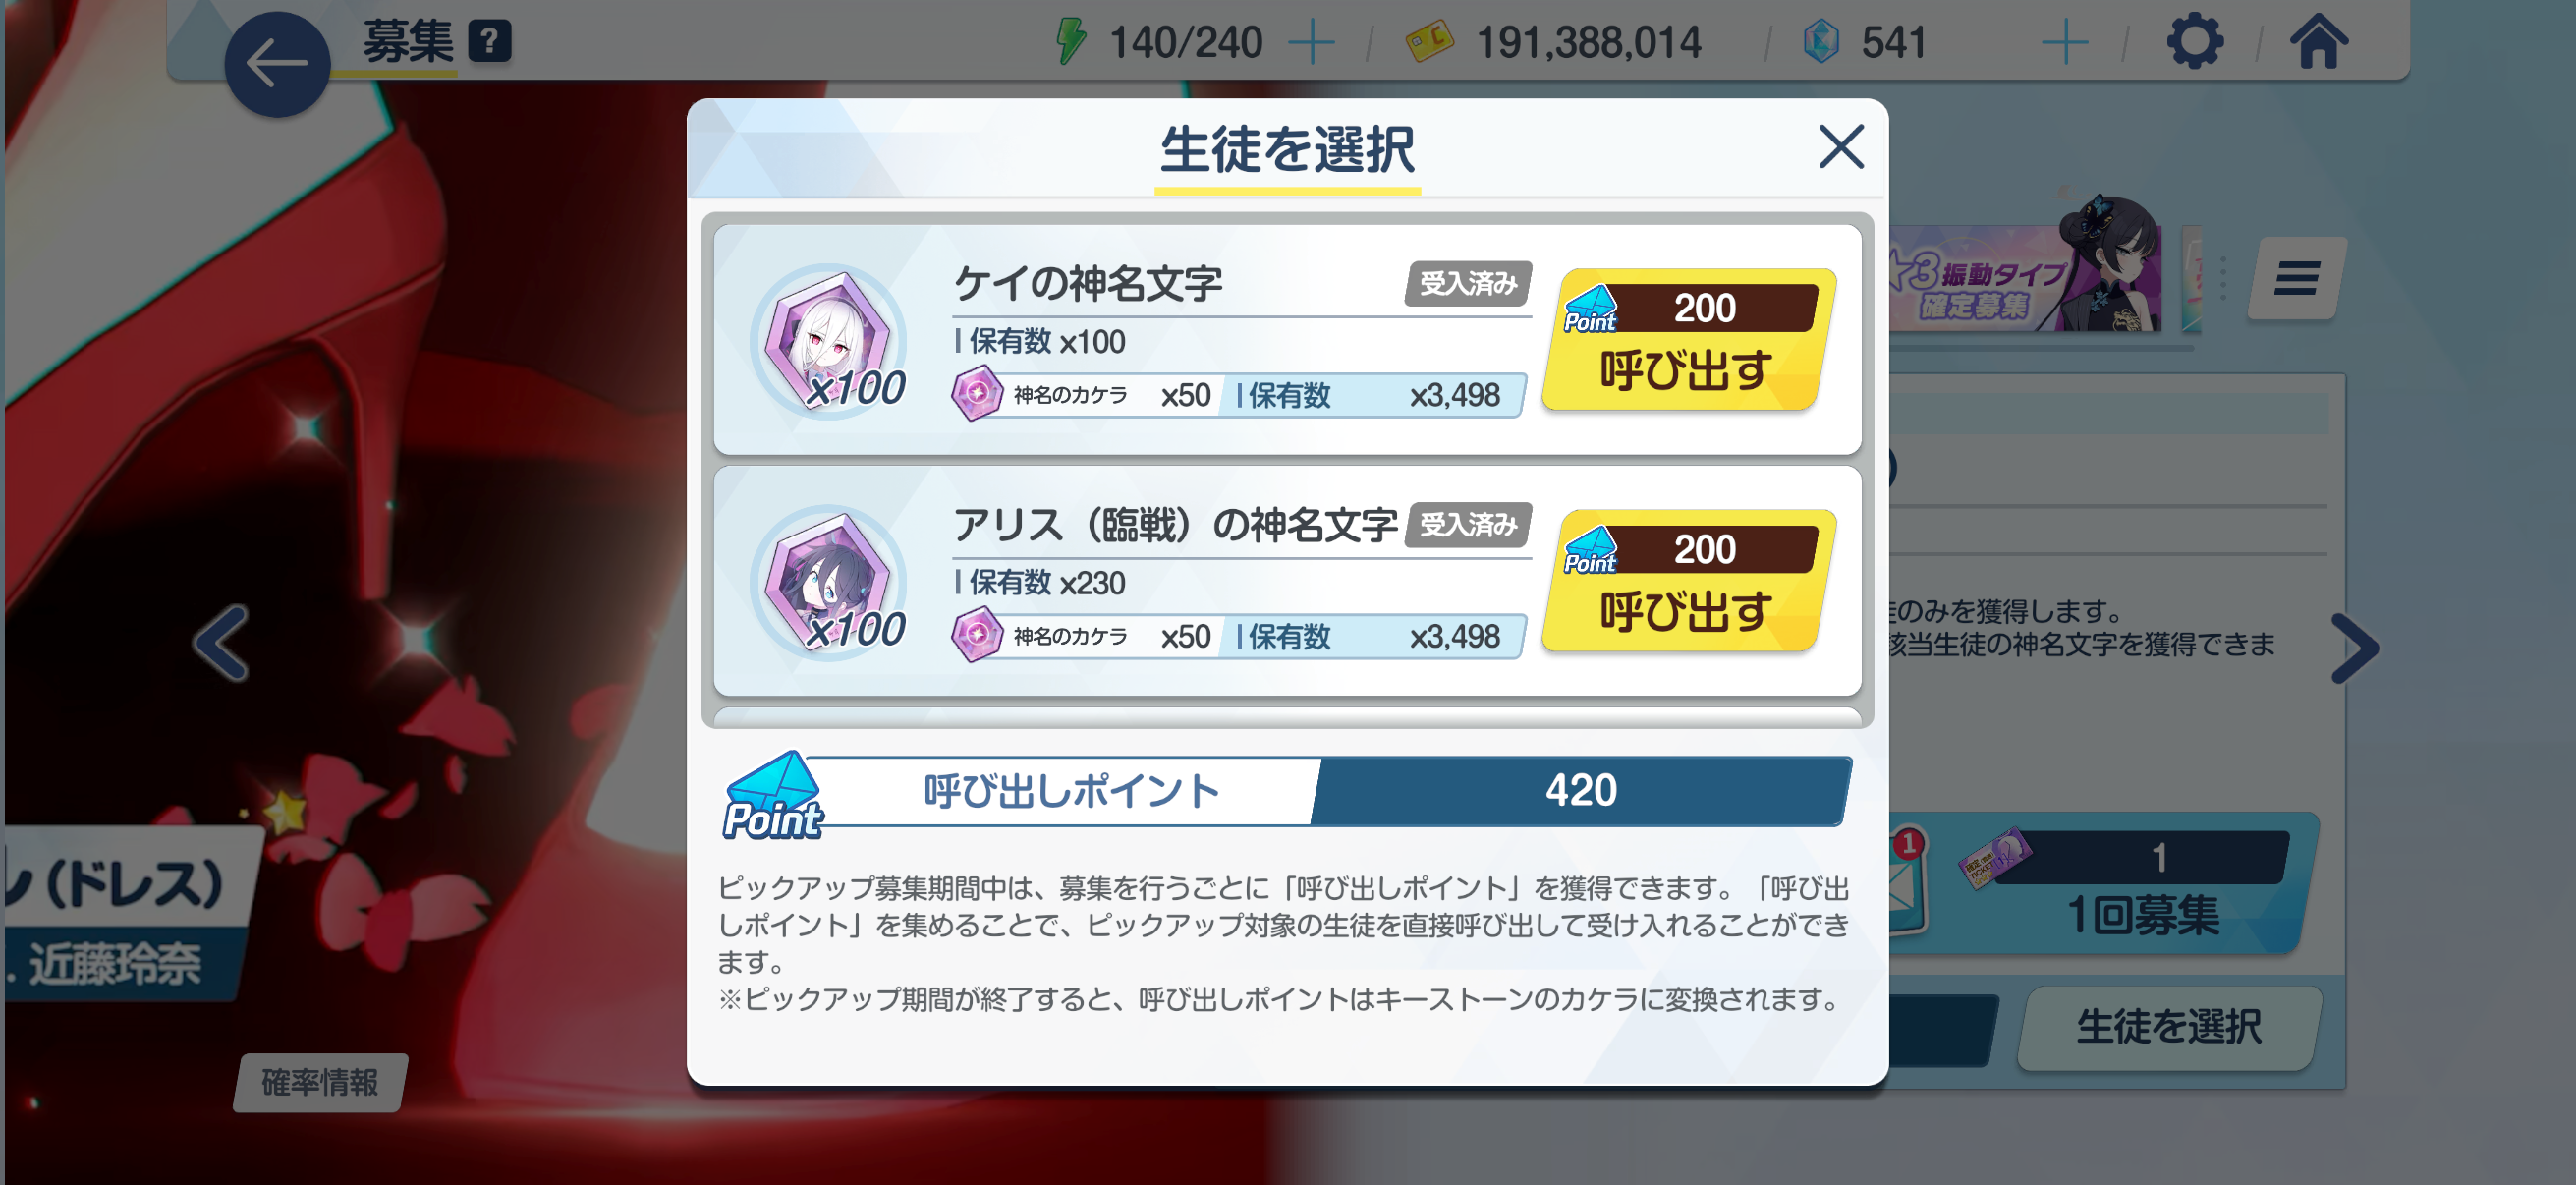This screenshot has height=1185, width=2576.
Task: Open 確率情報 probability info
Action: 320,1082
